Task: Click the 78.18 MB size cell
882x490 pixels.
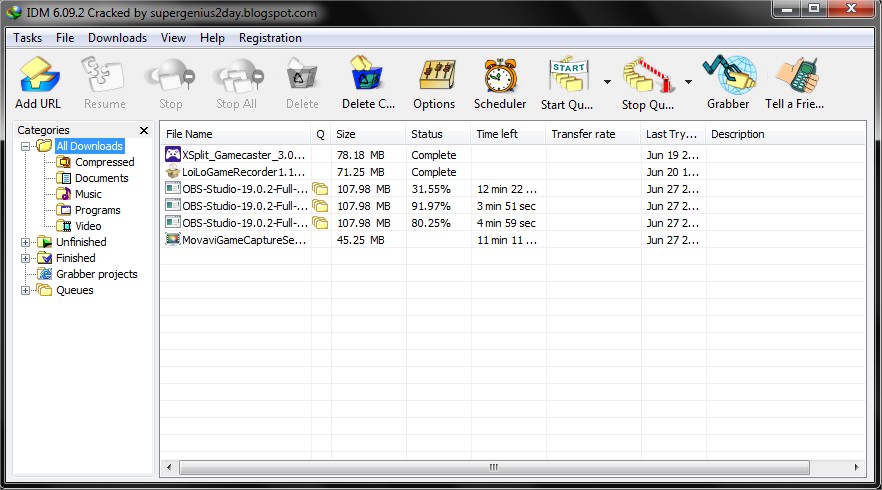Action: 361,155
